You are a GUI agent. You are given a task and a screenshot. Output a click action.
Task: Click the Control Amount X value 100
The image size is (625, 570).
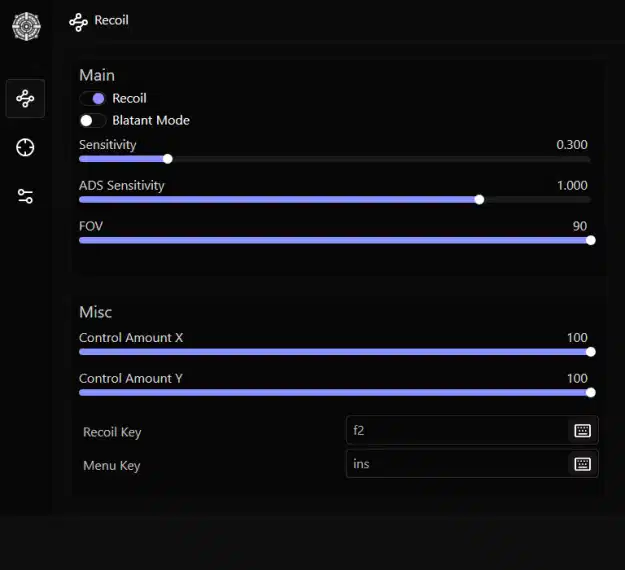577,338
